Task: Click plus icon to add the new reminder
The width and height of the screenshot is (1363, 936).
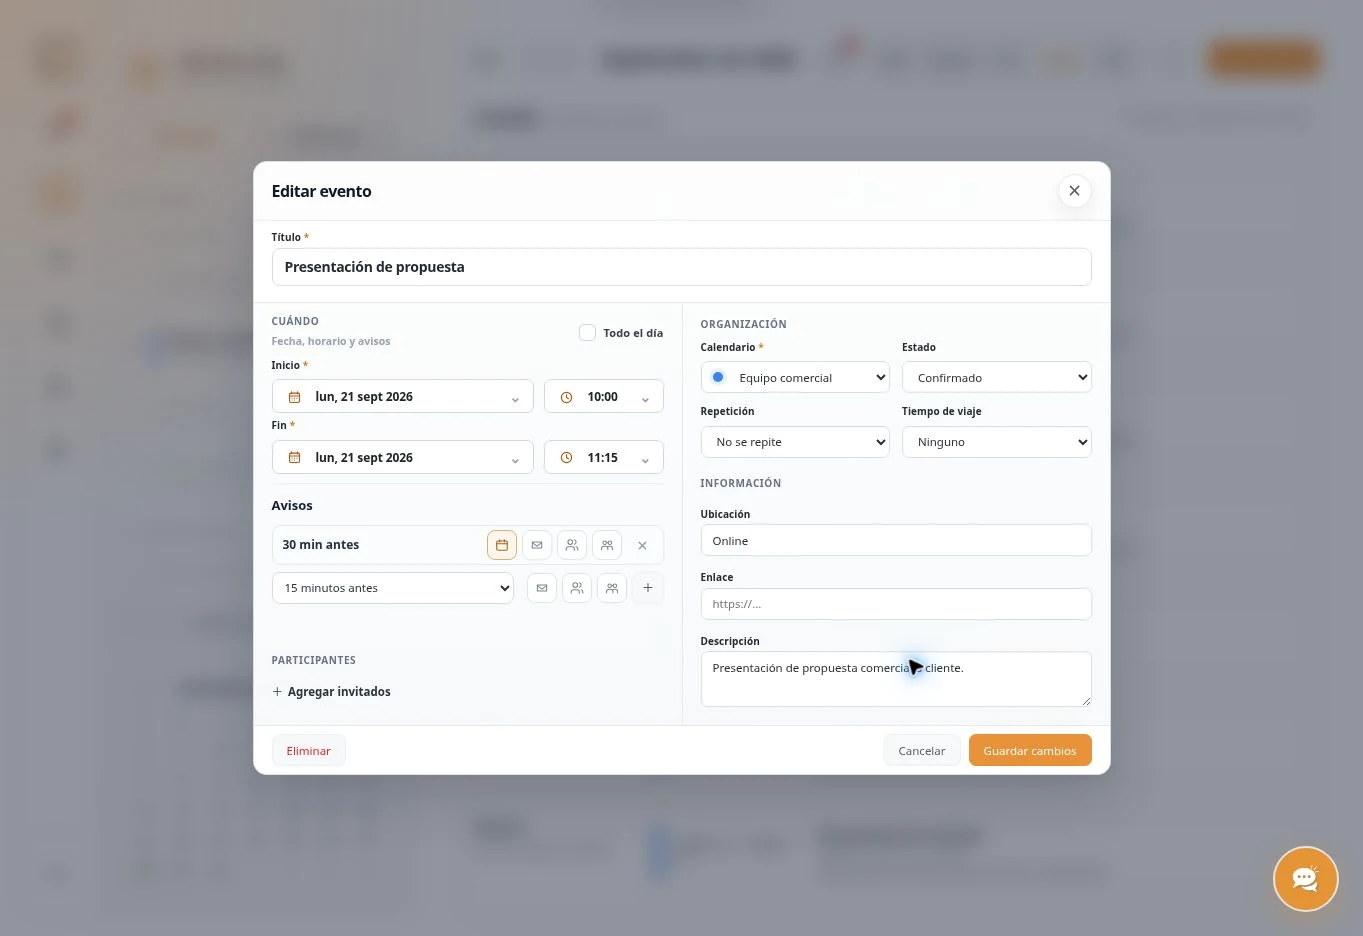Action: [648, 588]
